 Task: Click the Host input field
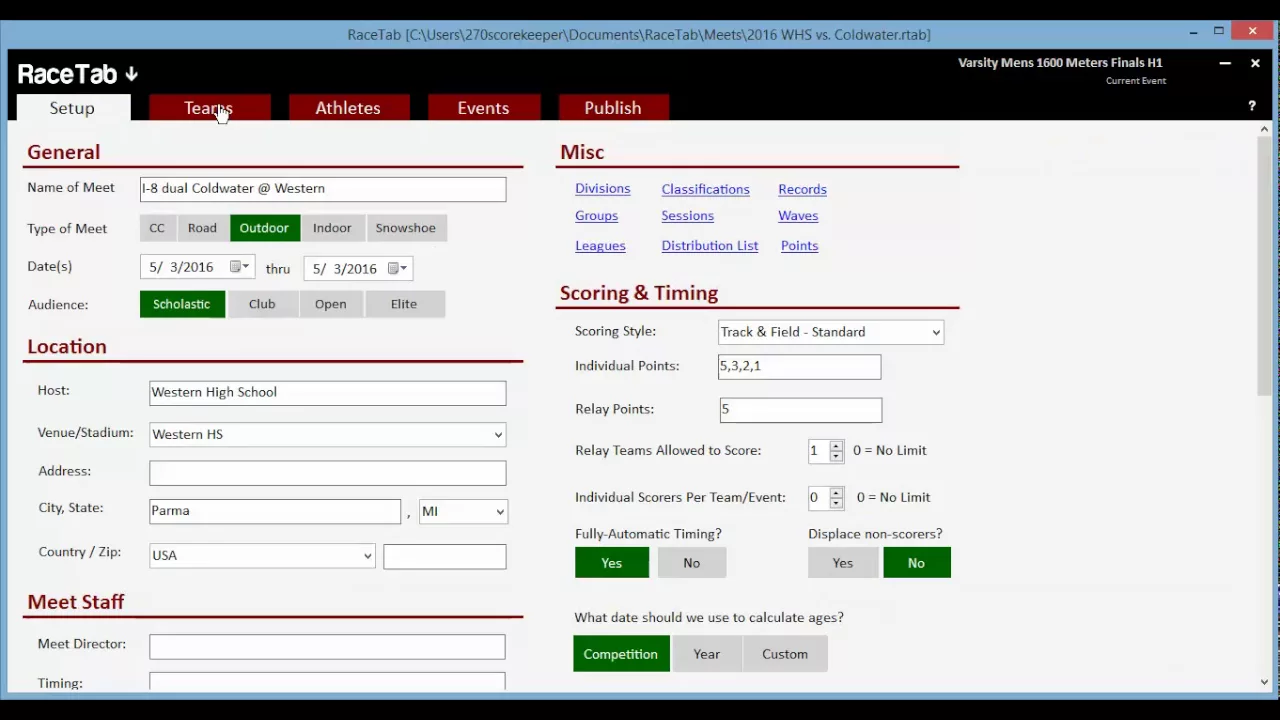[x=328, y=393]
